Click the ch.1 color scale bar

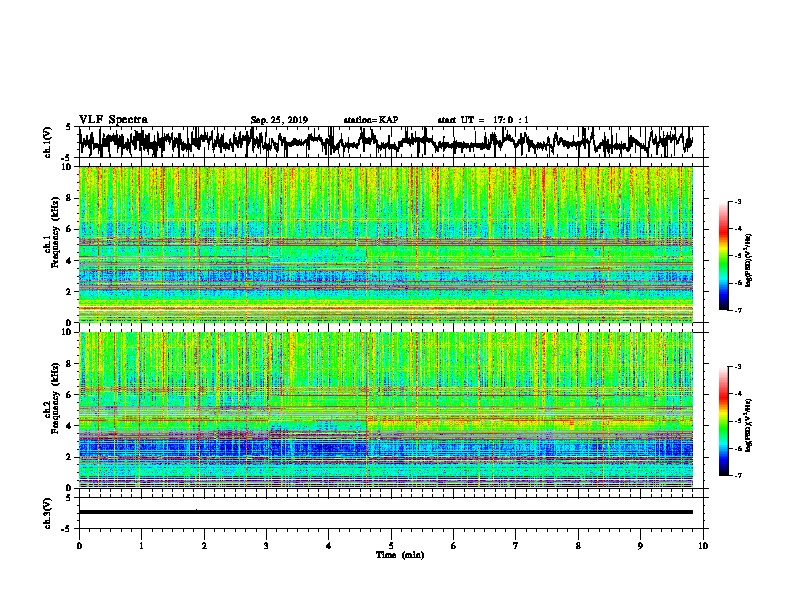[x=724, y=256]
